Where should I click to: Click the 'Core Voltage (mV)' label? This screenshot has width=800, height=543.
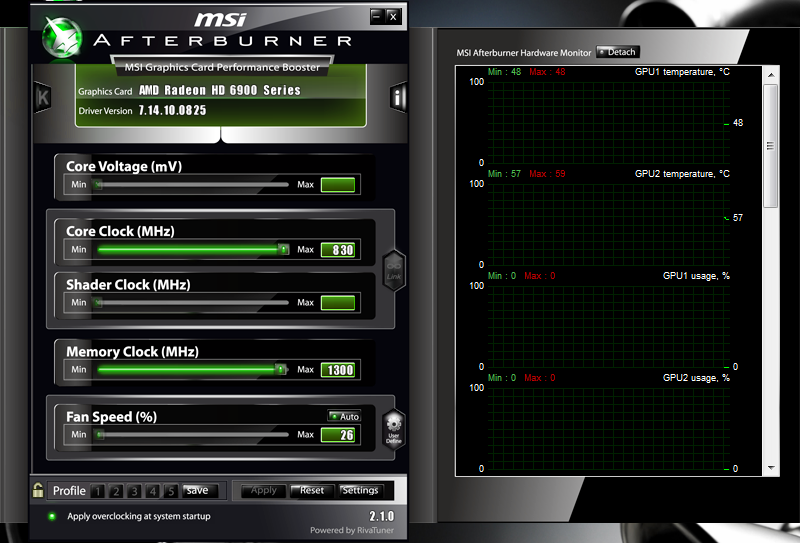click(x=124, y=166)
